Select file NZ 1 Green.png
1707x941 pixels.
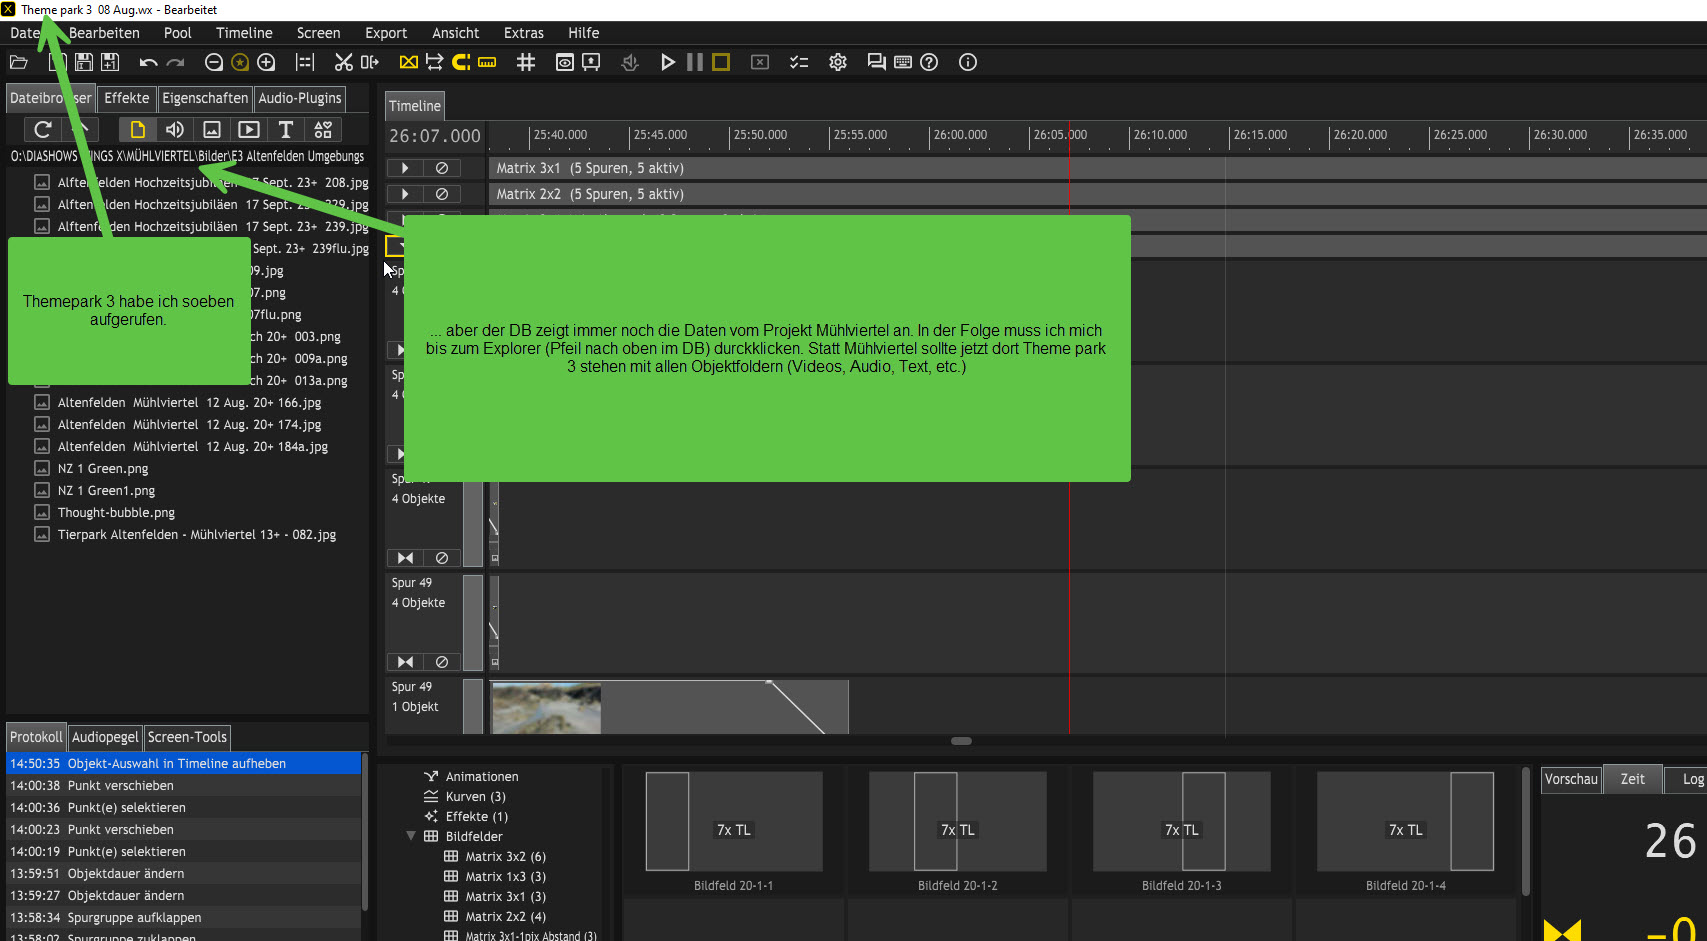pos(103,468)
